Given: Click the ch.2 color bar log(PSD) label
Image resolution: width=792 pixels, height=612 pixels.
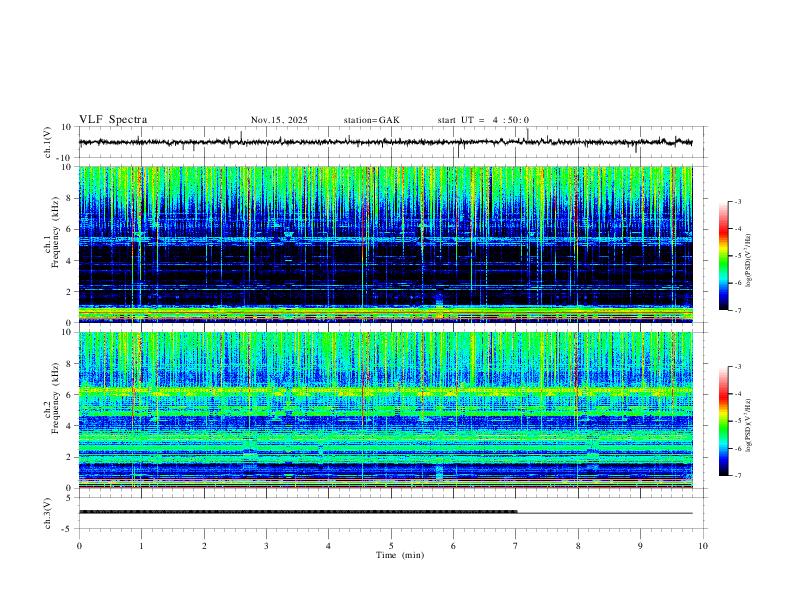Looking at the screenshot, I should 749,426.
